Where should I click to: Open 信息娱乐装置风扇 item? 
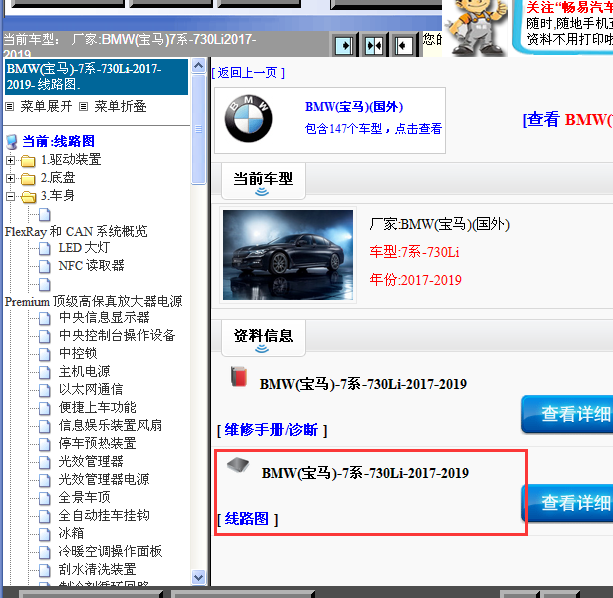coord(110,425)
